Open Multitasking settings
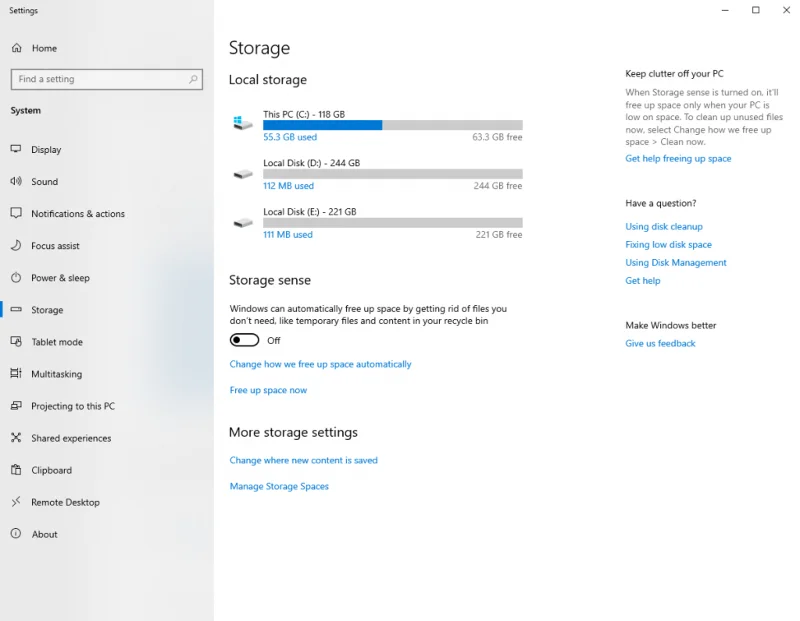This screenshot has height=621, width=800. (15, 373)
